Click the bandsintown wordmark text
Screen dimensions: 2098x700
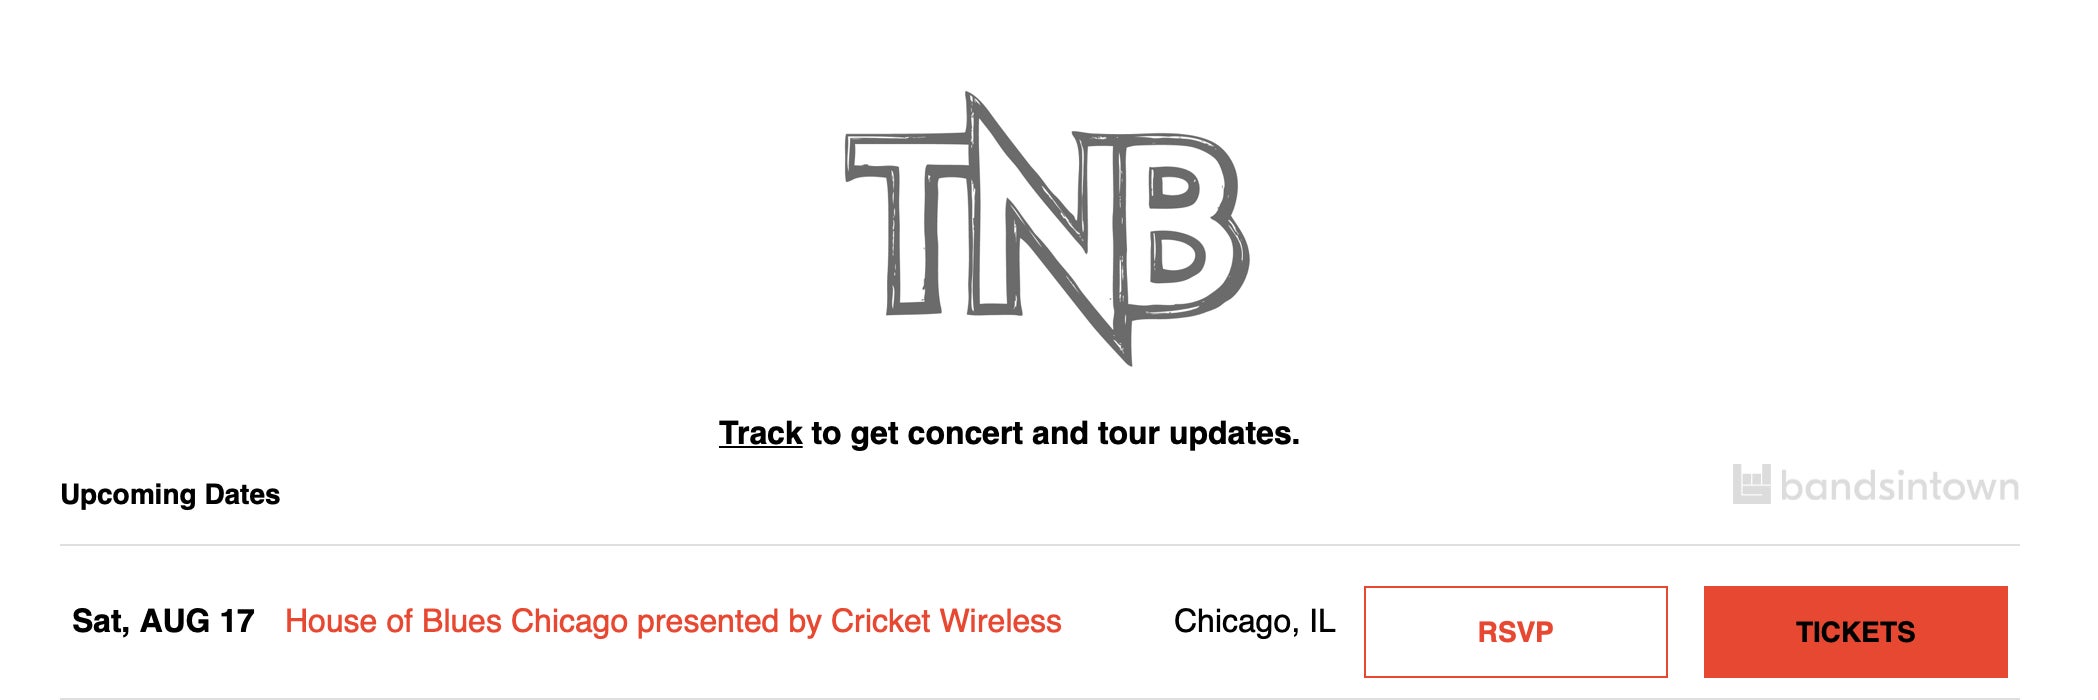point(1899,486)
